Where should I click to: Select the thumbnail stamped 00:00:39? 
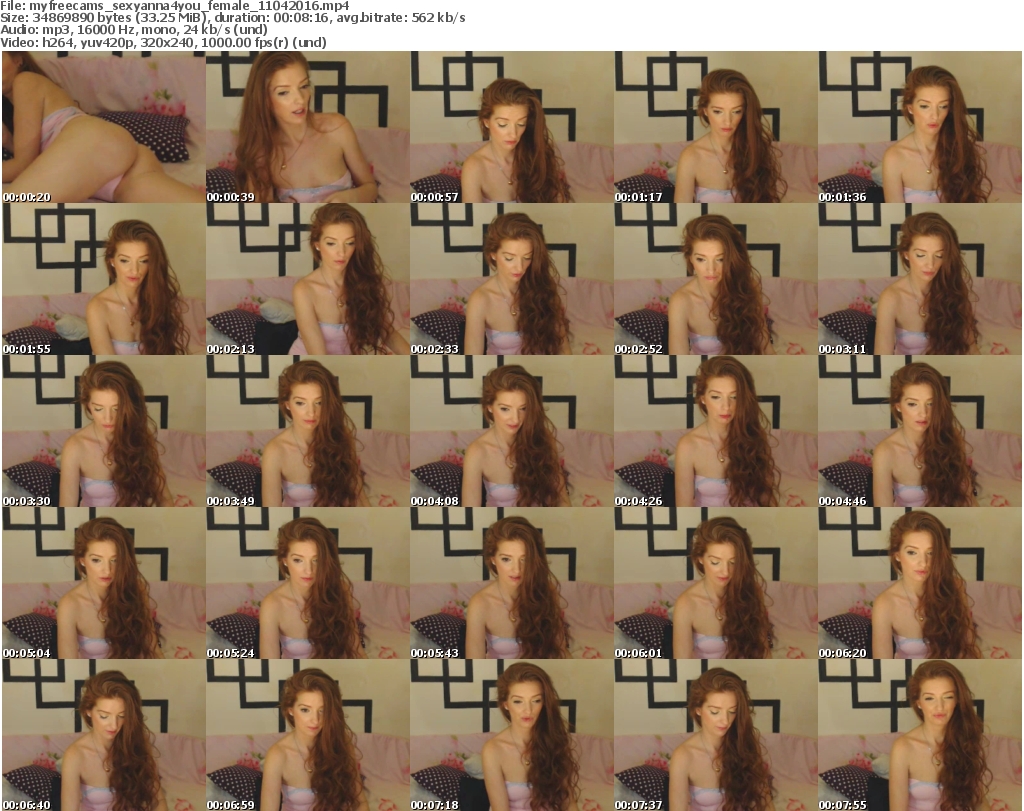308,127
